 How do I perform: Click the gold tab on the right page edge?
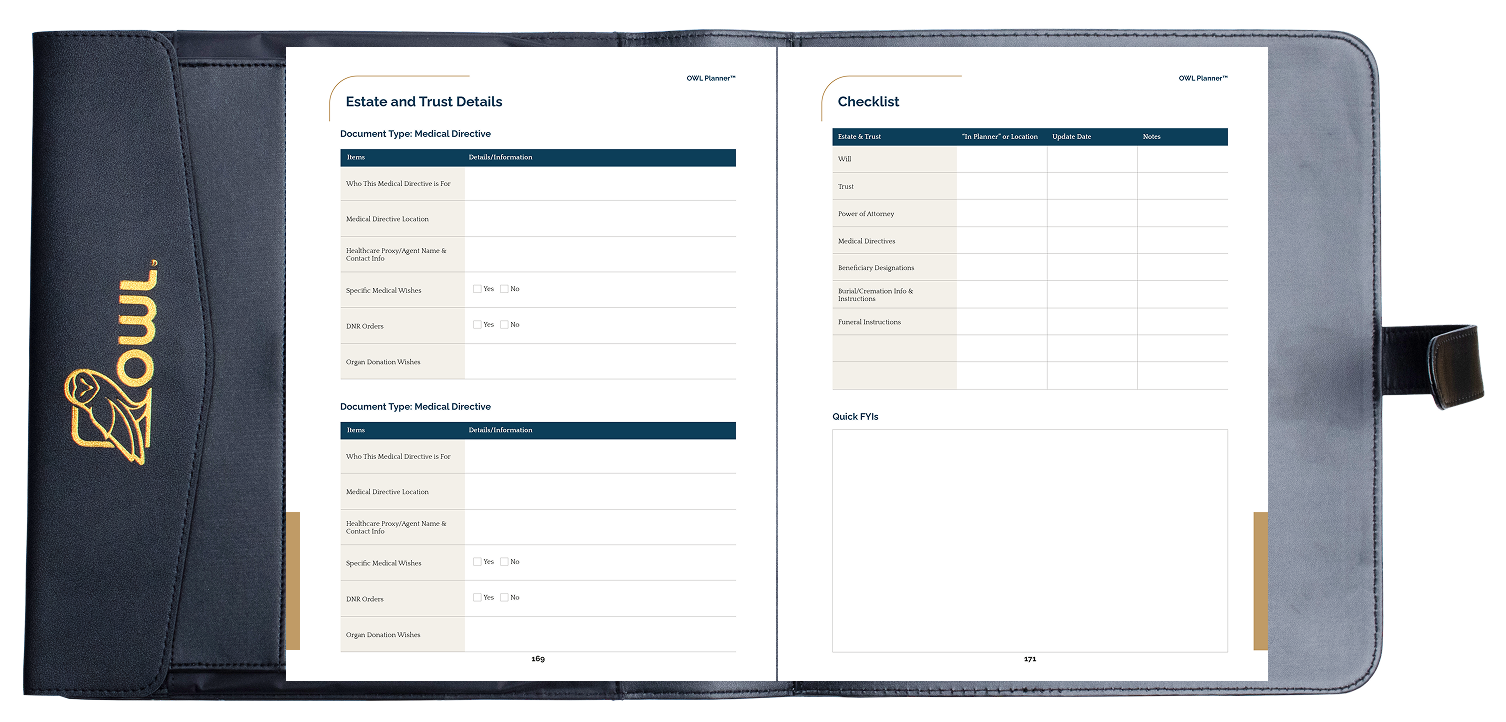pos(1260,580)
